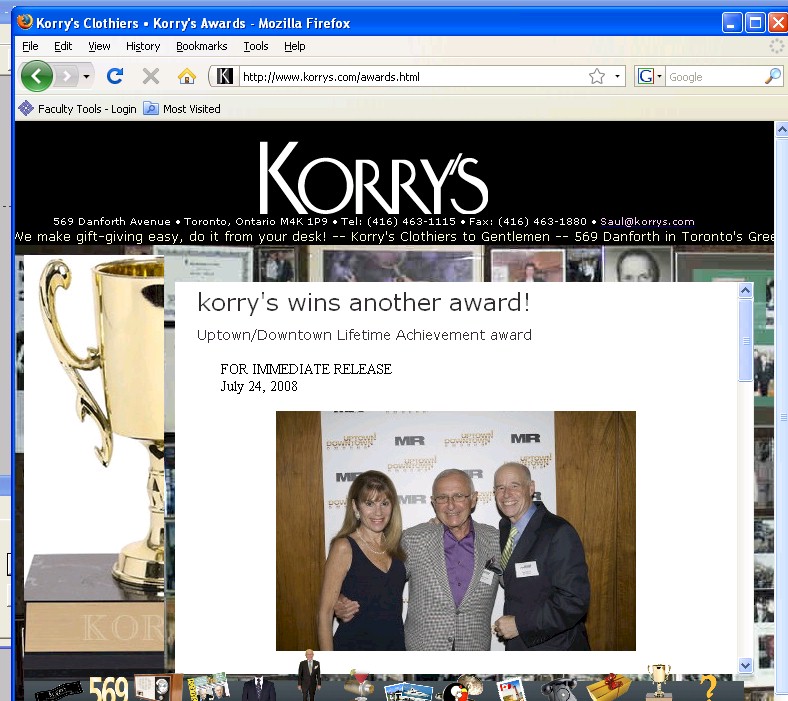788x701 pixels.
Task: Go back with the green Back arrow
Action: click(x=37, y=76)
